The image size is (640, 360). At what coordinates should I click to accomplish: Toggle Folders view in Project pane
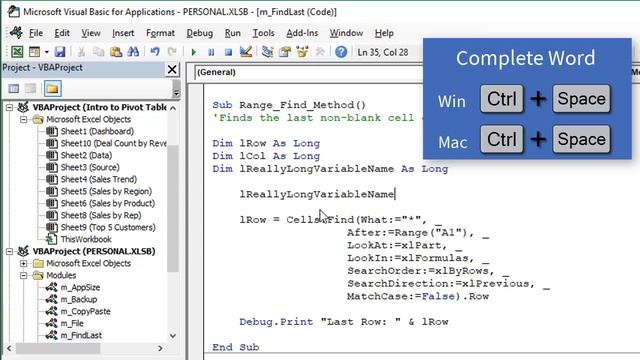tap(52, 89)
